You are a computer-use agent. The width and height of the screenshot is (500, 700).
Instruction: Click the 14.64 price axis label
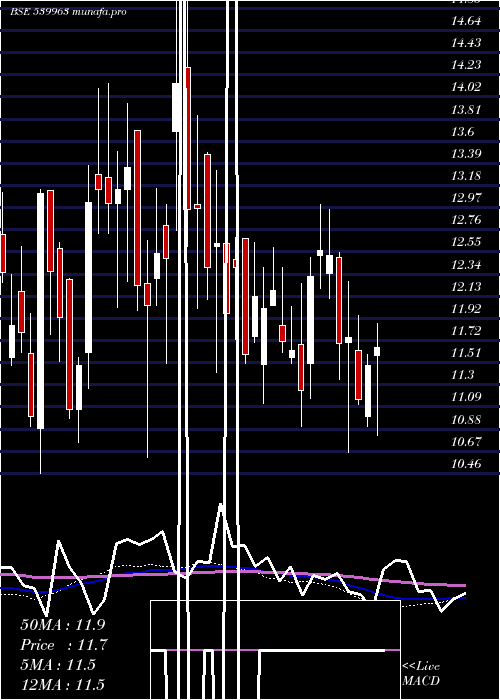pos(467,21)
